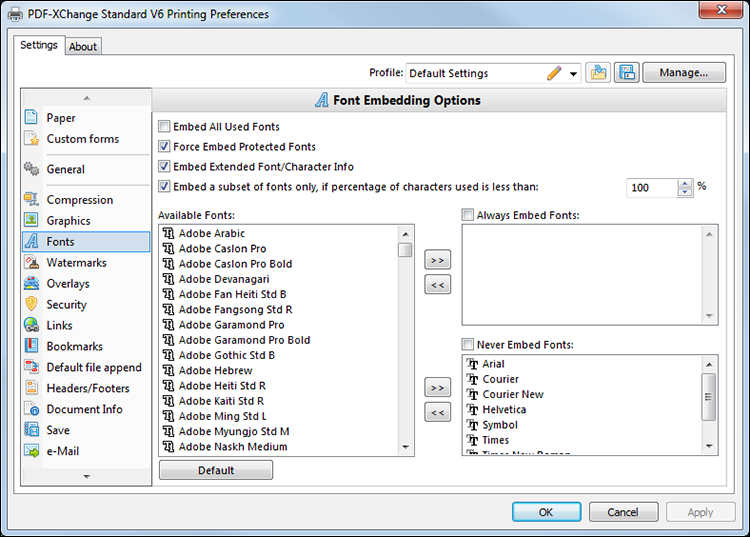The width and height of the screenshot is (750, 537).
Task: Select the Default file append icon
Action: coord(31,367)
